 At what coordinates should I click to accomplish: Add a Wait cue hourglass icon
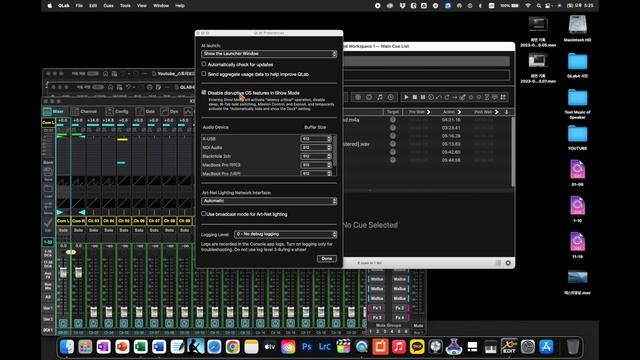pyautogui.click(x=487, y=97)
